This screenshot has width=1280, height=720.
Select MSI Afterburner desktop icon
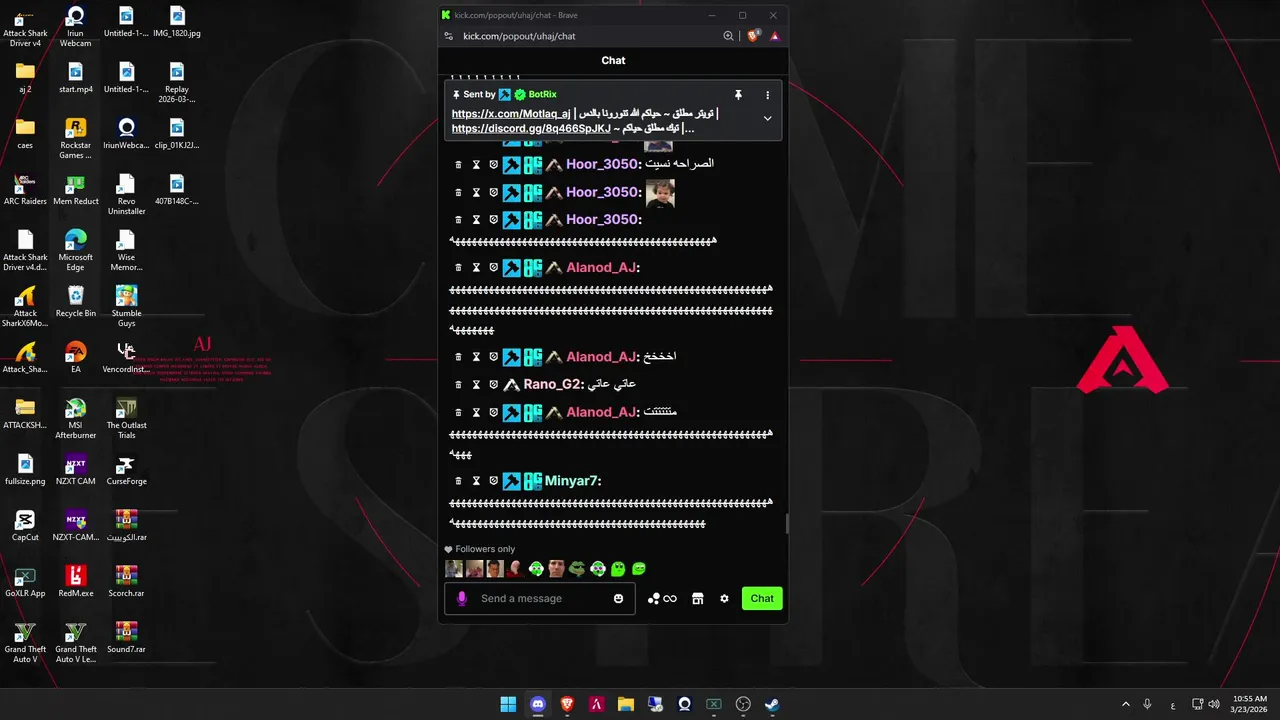76,418
